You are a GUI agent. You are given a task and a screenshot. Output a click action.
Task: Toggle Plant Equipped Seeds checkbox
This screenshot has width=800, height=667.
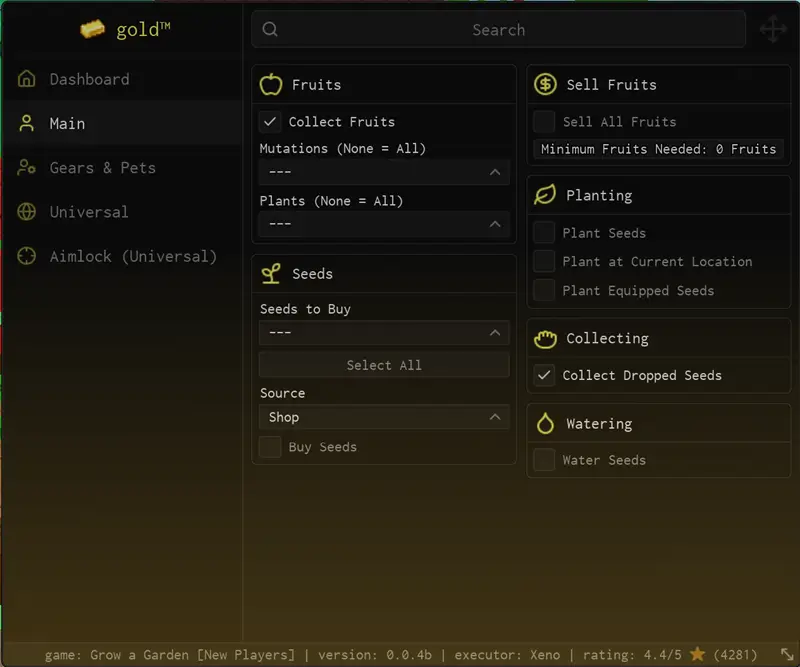click(544, 290)
